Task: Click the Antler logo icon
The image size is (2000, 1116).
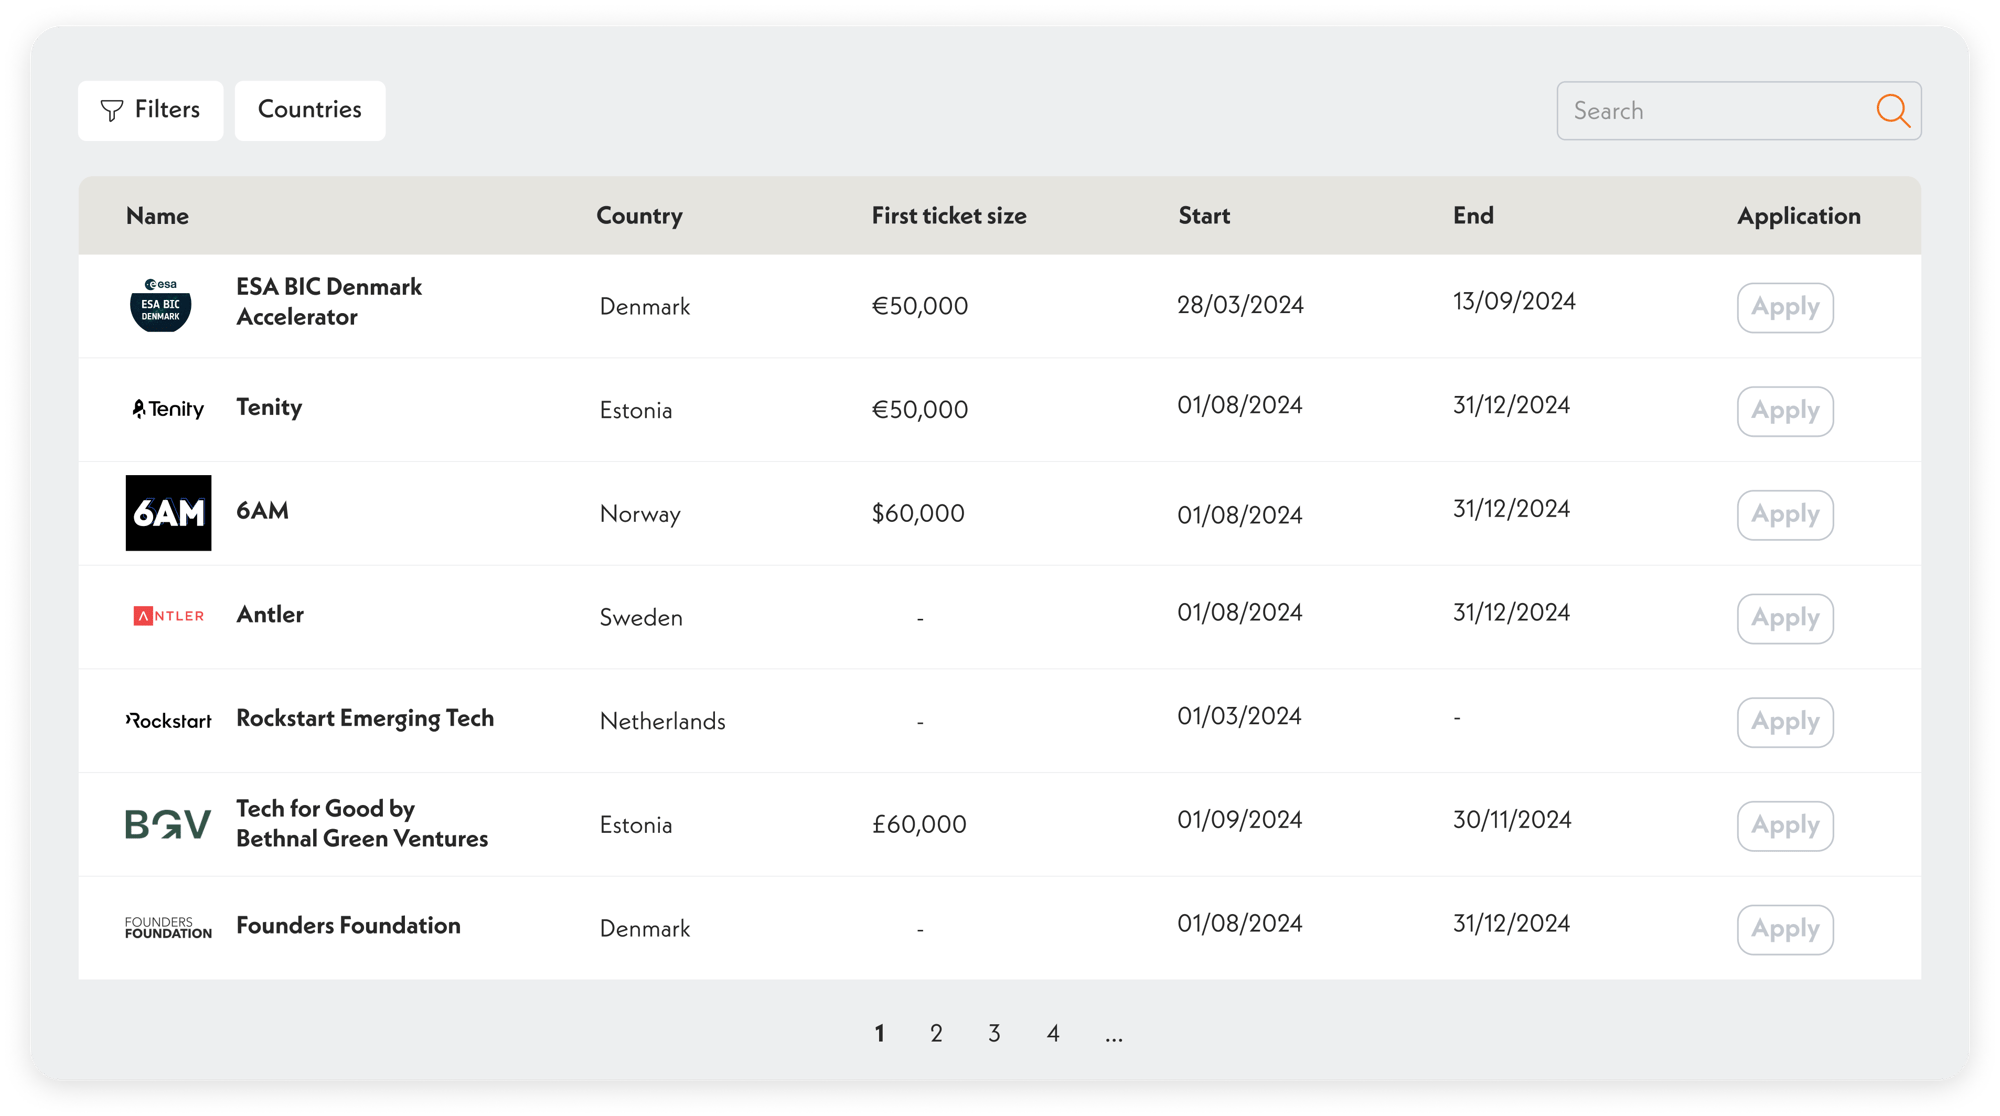Action: [168, 616]
